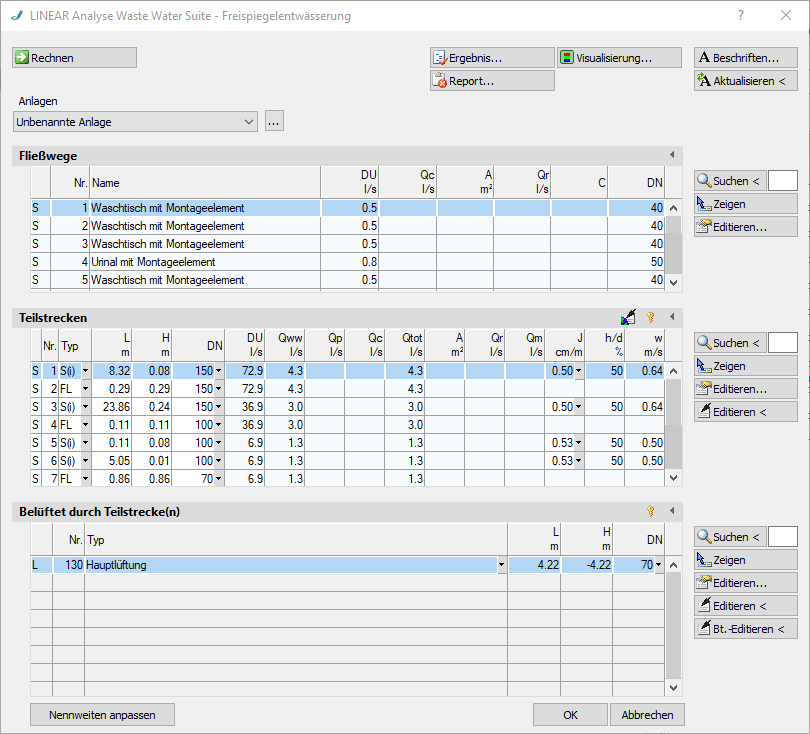Click the DU column header in Fließwege
Viewport: 810px width, 734px height.
pyautogui.click(x=349, y=182)
